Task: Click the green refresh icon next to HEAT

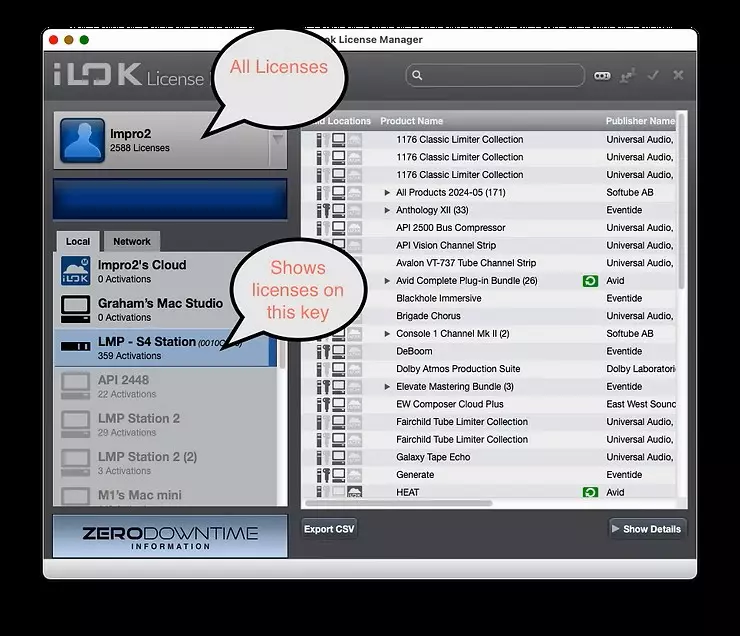Action: point(590,492)
